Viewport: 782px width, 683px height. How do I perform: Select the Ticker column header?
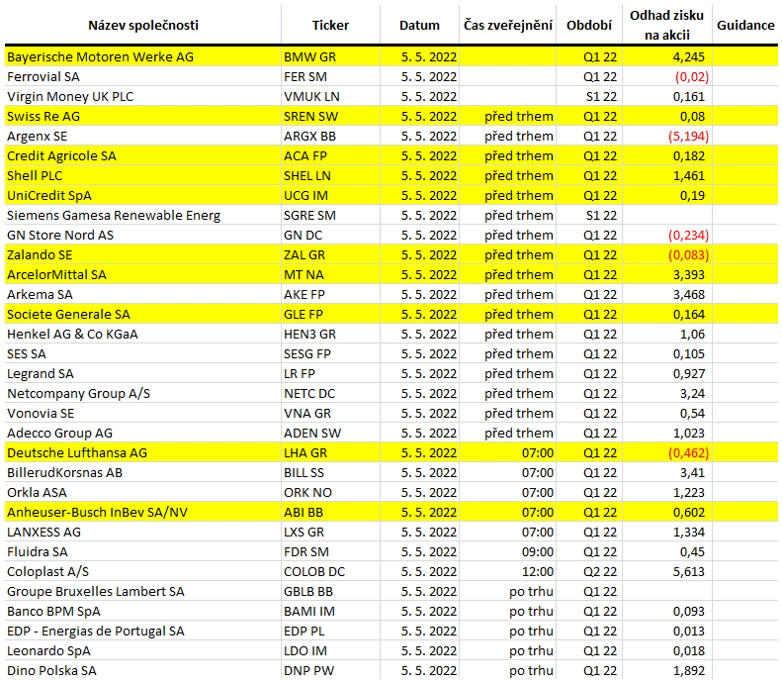click(330, 25)
